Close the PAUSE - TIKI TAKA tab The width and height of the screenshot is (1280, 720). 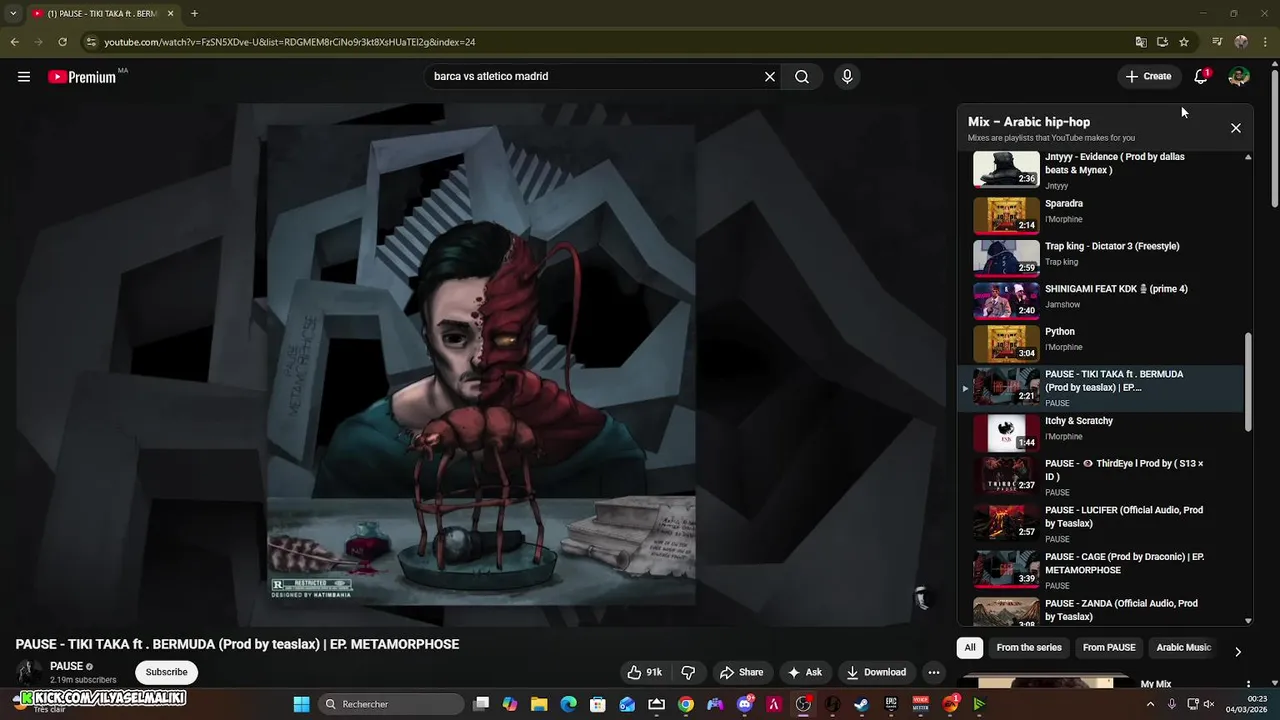(x=170, y=14)
